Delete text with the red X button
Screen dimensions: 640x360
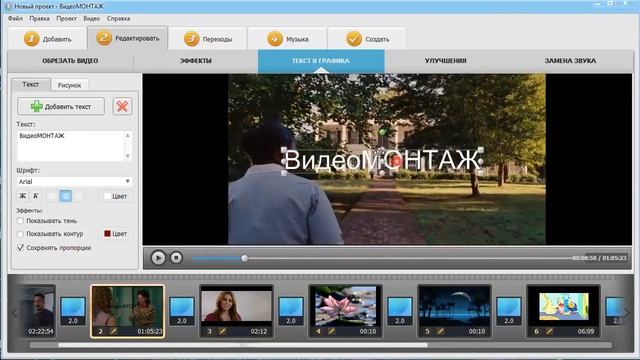(x=122, y=107)
